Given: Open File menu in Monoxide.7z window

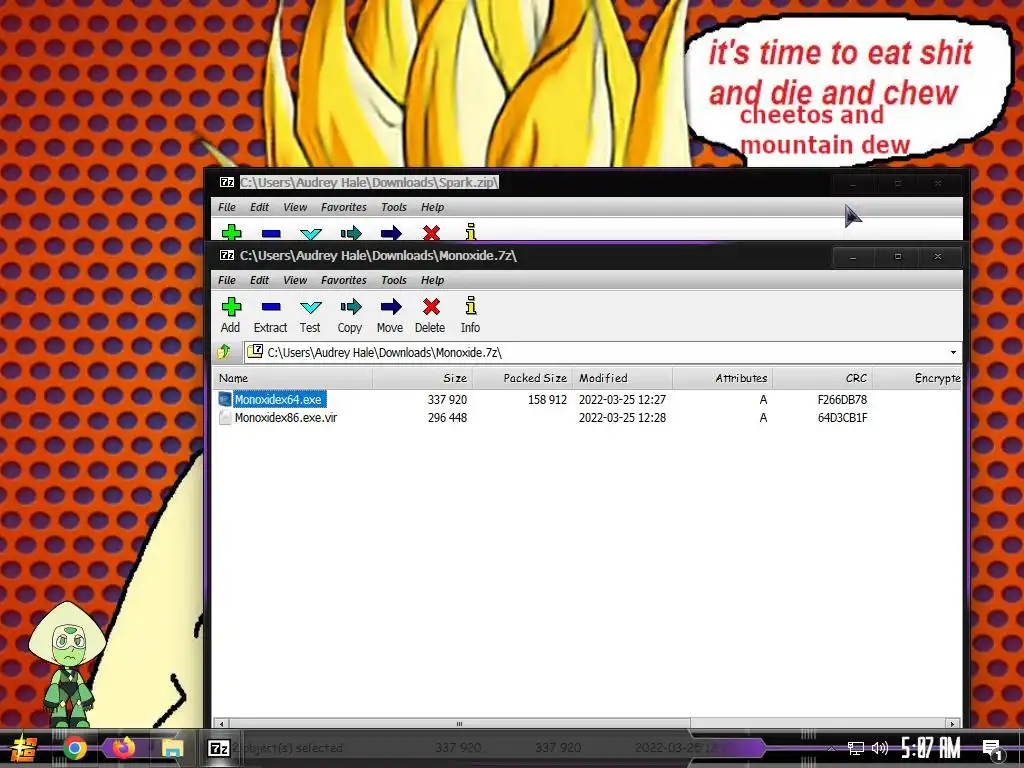Looking at the screenshot, I should (227, 280).
